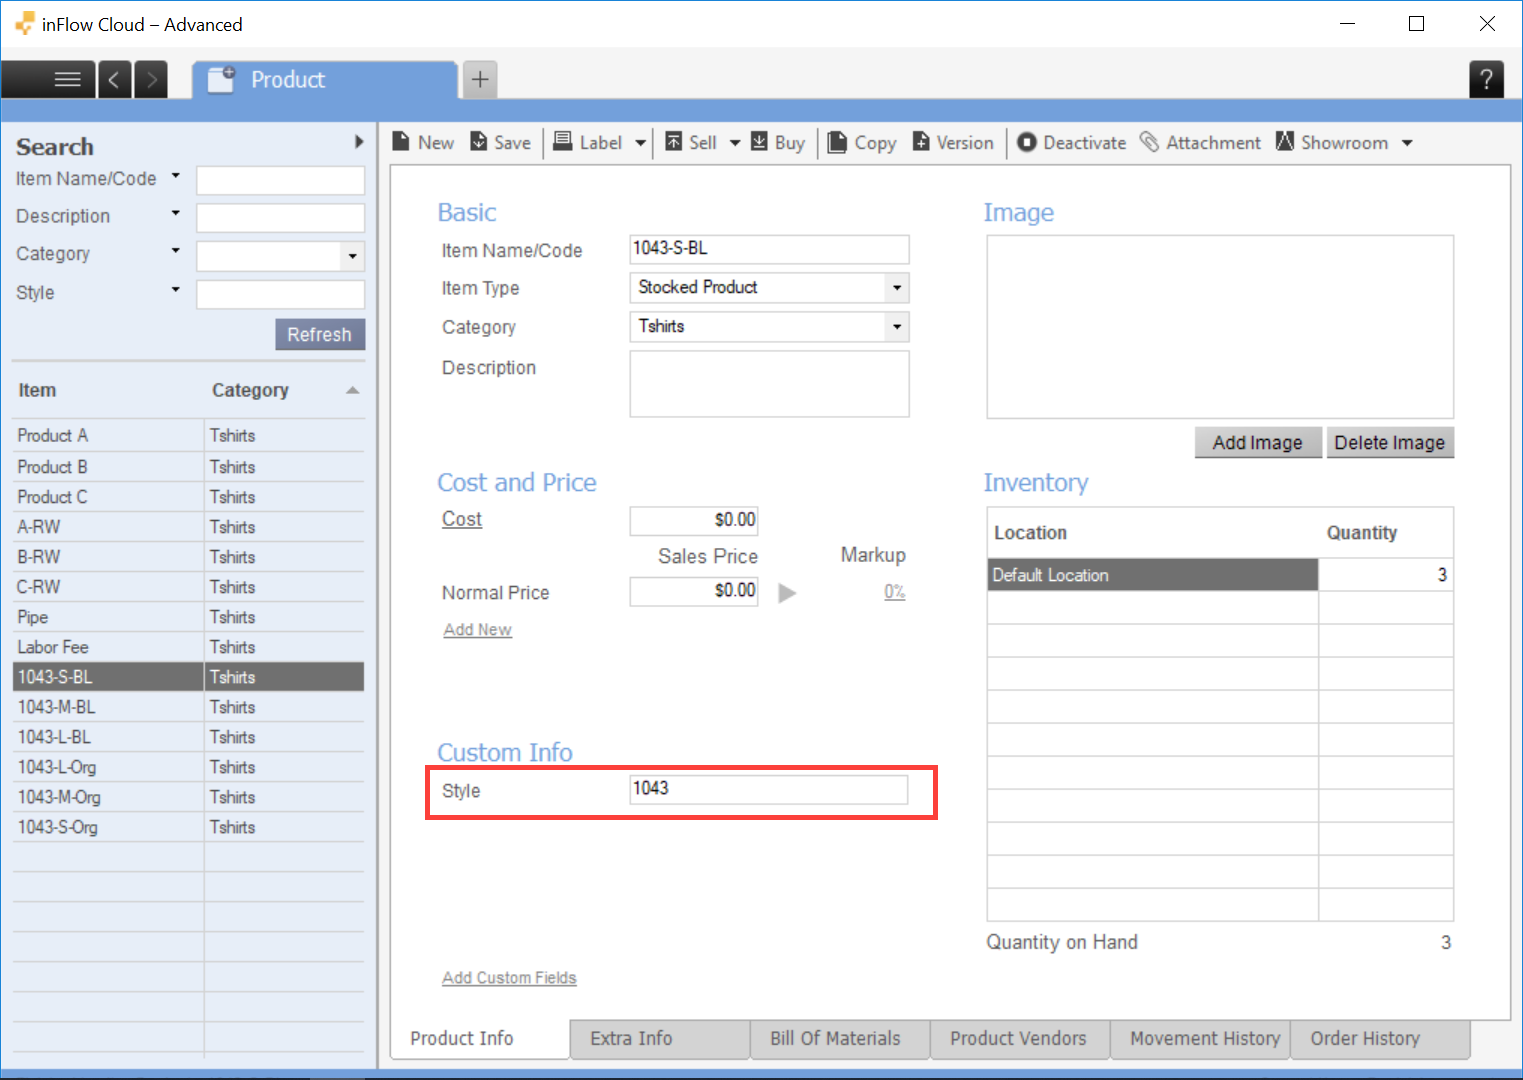Click the Cost amount field
Image resolution: width=1523 pixels, height=1080 pixels.
coord(694,520)
